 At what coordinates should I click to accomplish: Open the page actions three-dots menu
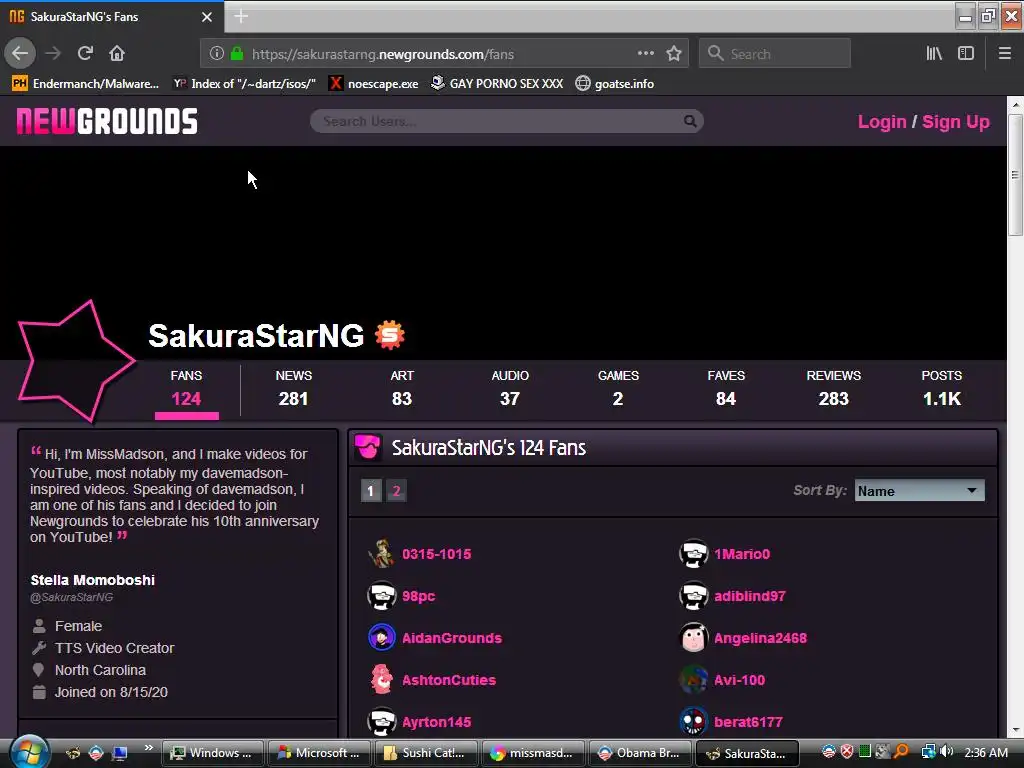pos(645,54)
